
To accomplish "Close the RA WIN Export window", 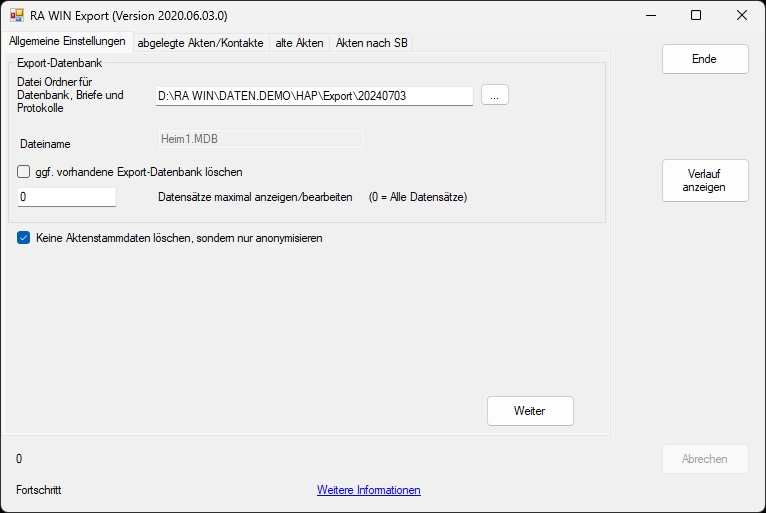I will pos(742,16).
